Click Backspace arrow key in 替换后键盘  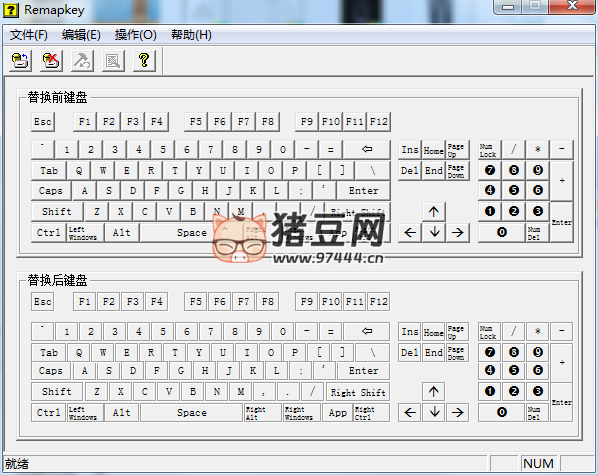367,331
